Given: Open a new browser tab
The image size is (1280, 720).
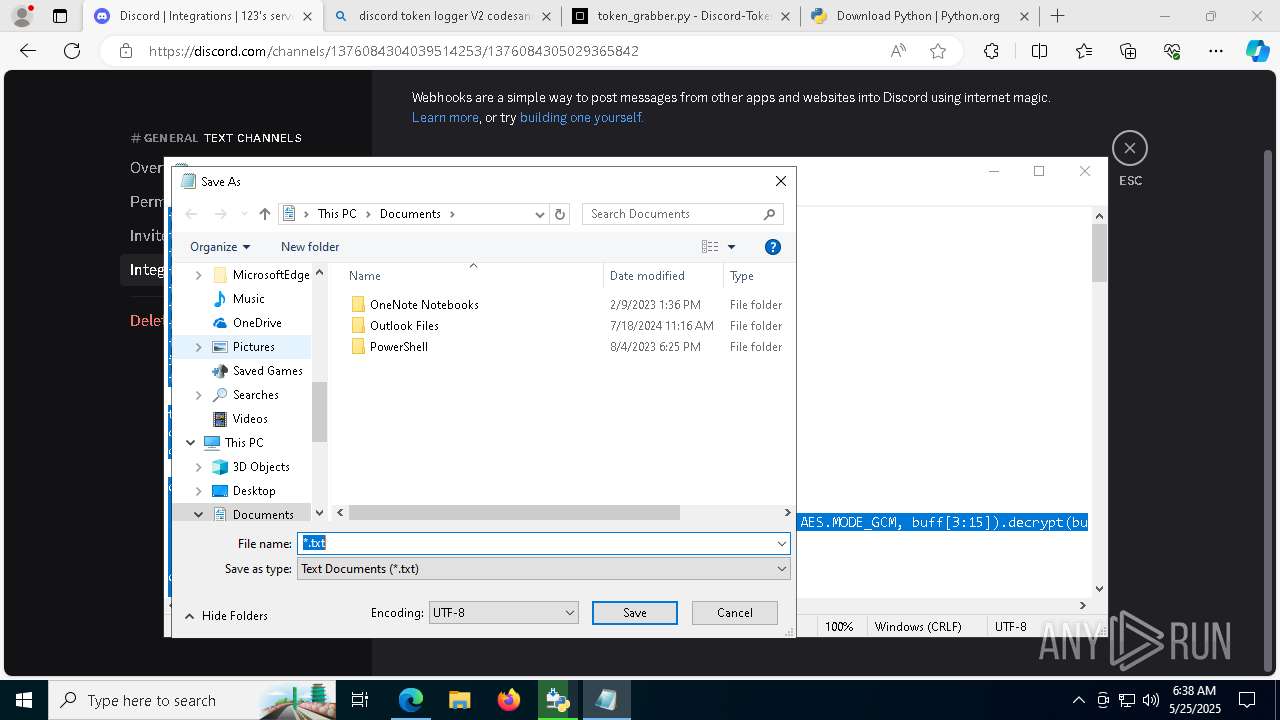Looking at the screenshot, I should coord(1058,16).
